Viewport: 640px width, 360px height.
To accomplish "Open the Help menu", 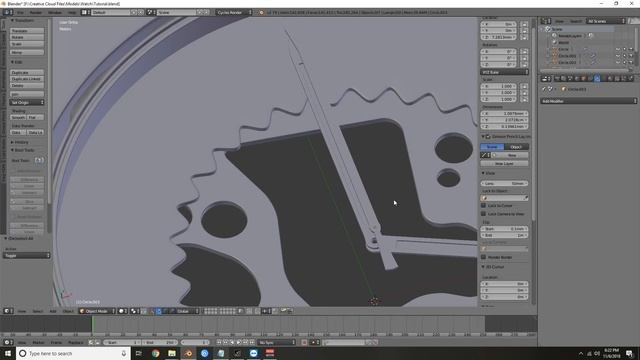I will pos(72,13).
